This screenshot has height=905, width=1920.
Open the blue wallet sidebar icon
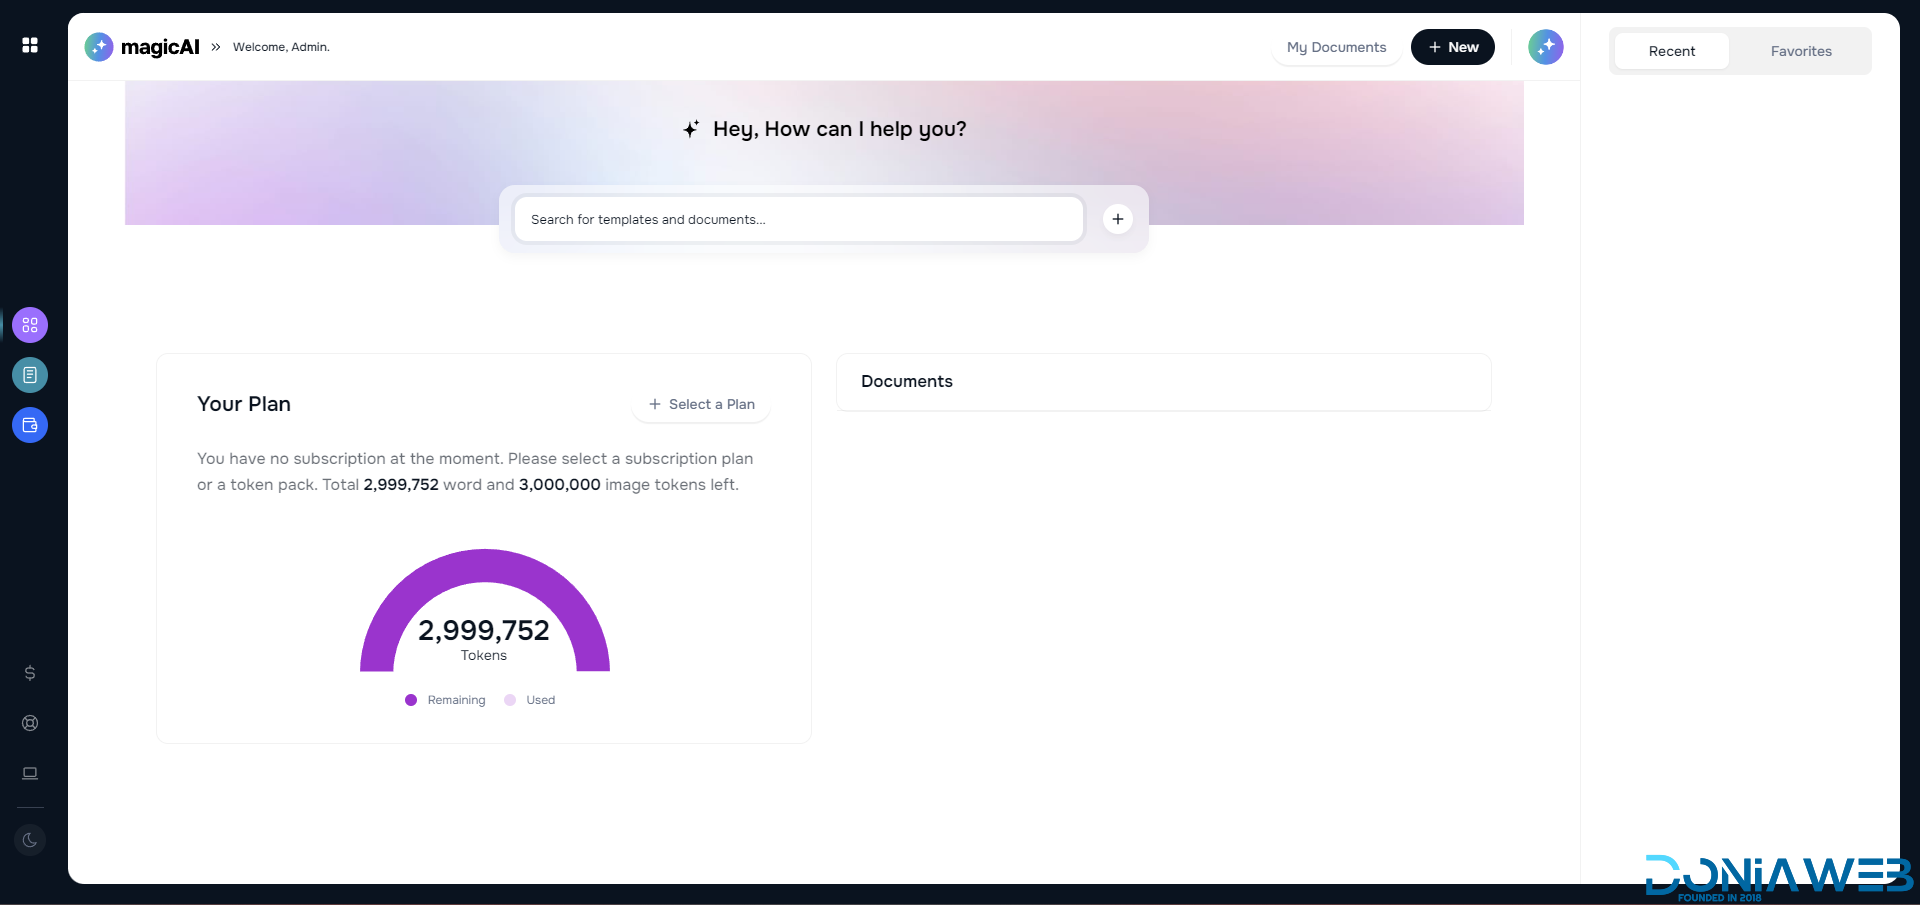point(30,425)
